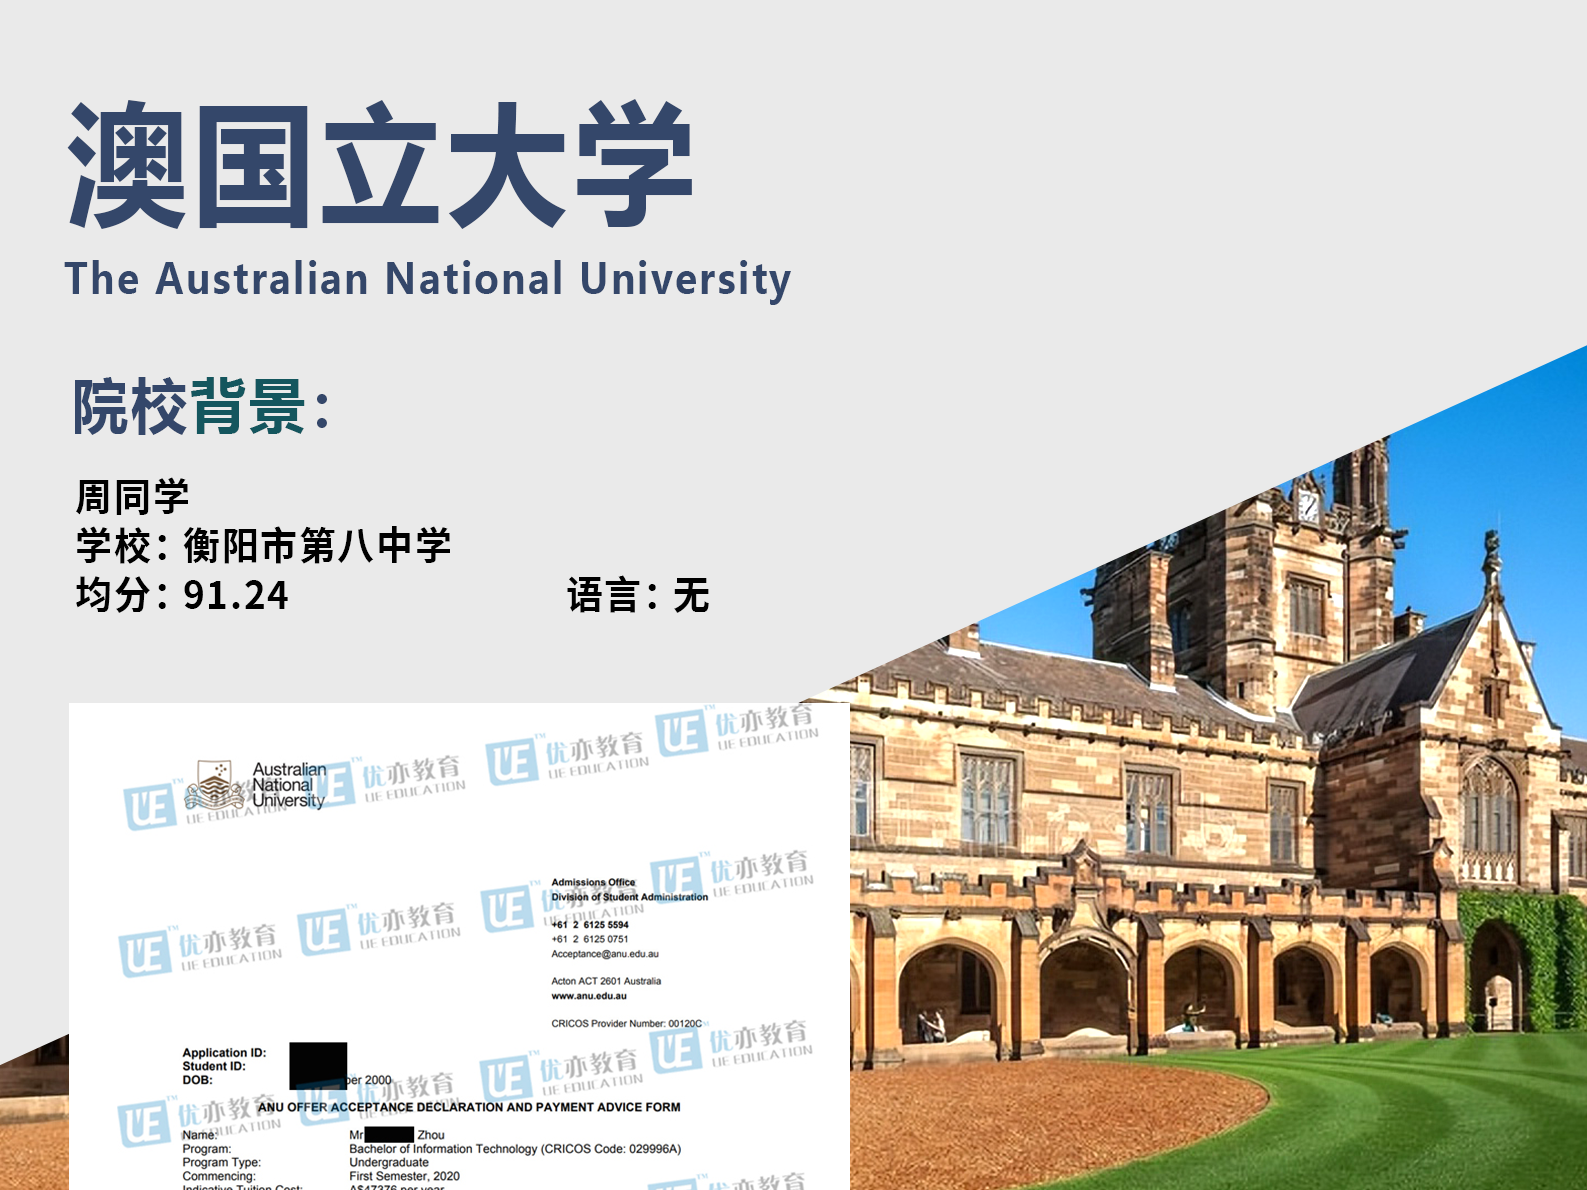This screenshot has height=1190, width=1587.
Task: Click the ANU Offer Acceptance Declaration form heading
Action: click(469, 1107)
